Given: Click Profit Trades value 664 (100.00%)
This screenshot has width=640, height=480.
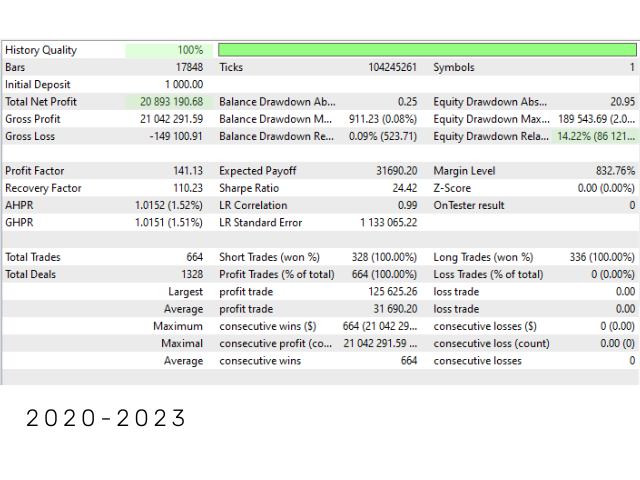Looking at the screenshot, I should click(384, 274).
